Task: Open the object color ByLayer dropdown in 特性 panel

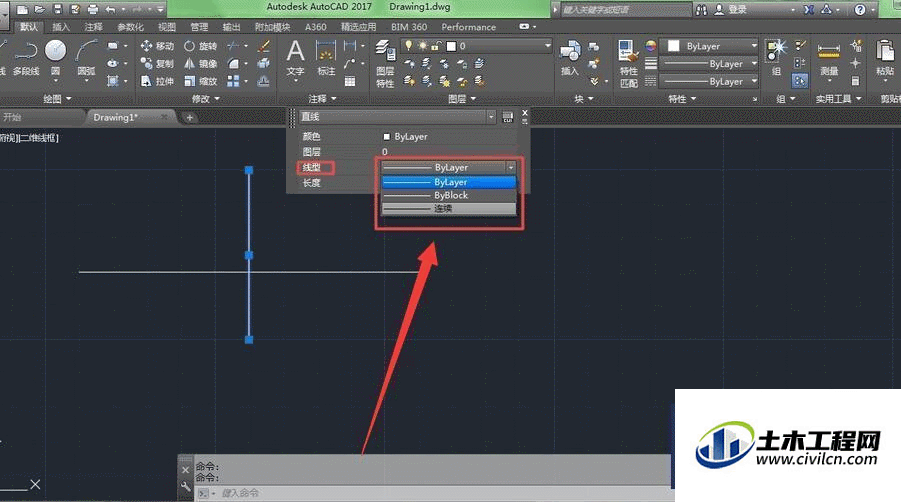Action: [x=710, y=46]
